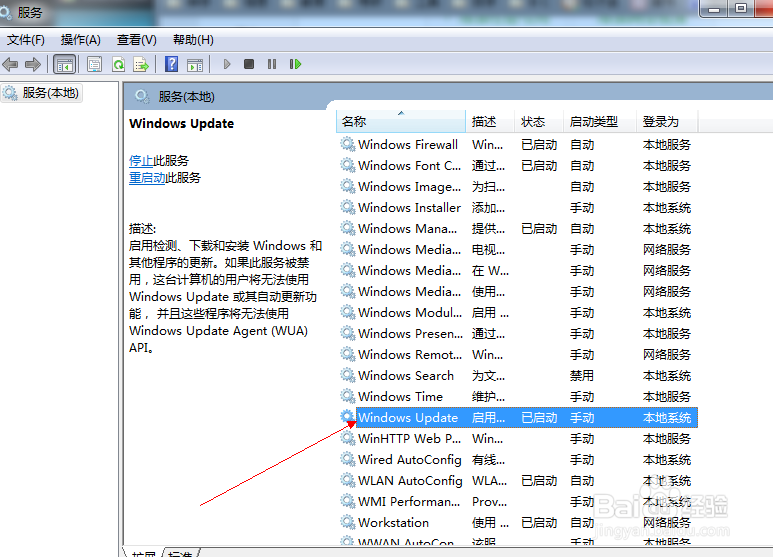Restart the service with the restart button
Viewport: 773px width, 557px height.
click(x=295, y=64)
